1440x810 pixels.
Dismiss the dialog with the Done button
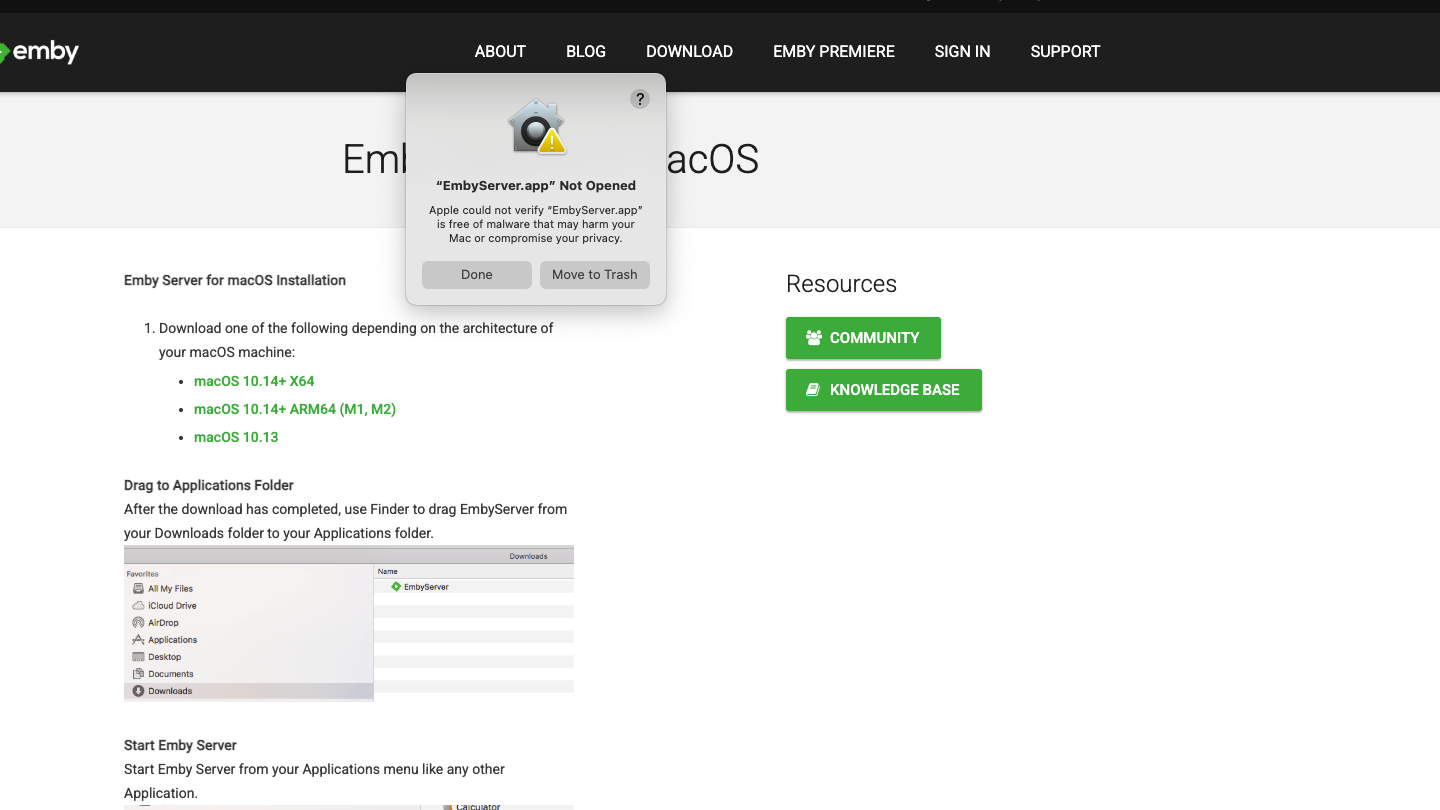[477, 275]
